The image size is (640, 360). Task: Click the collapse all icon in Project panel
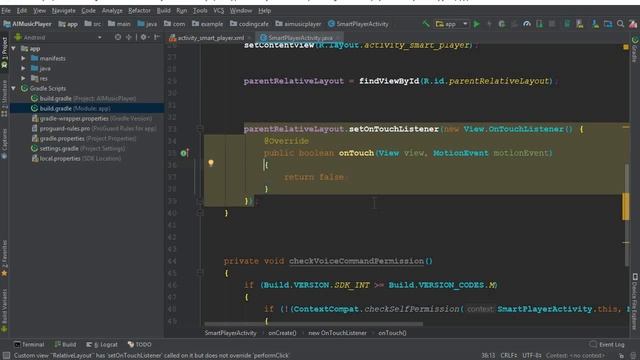[129, 37]
